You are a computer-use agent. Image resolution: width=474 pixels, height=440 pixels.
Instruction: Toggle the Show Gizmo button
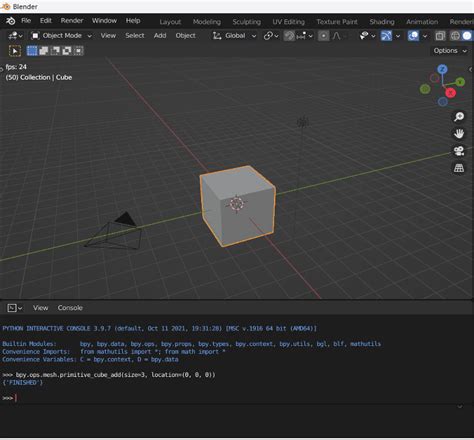[386, 36]
